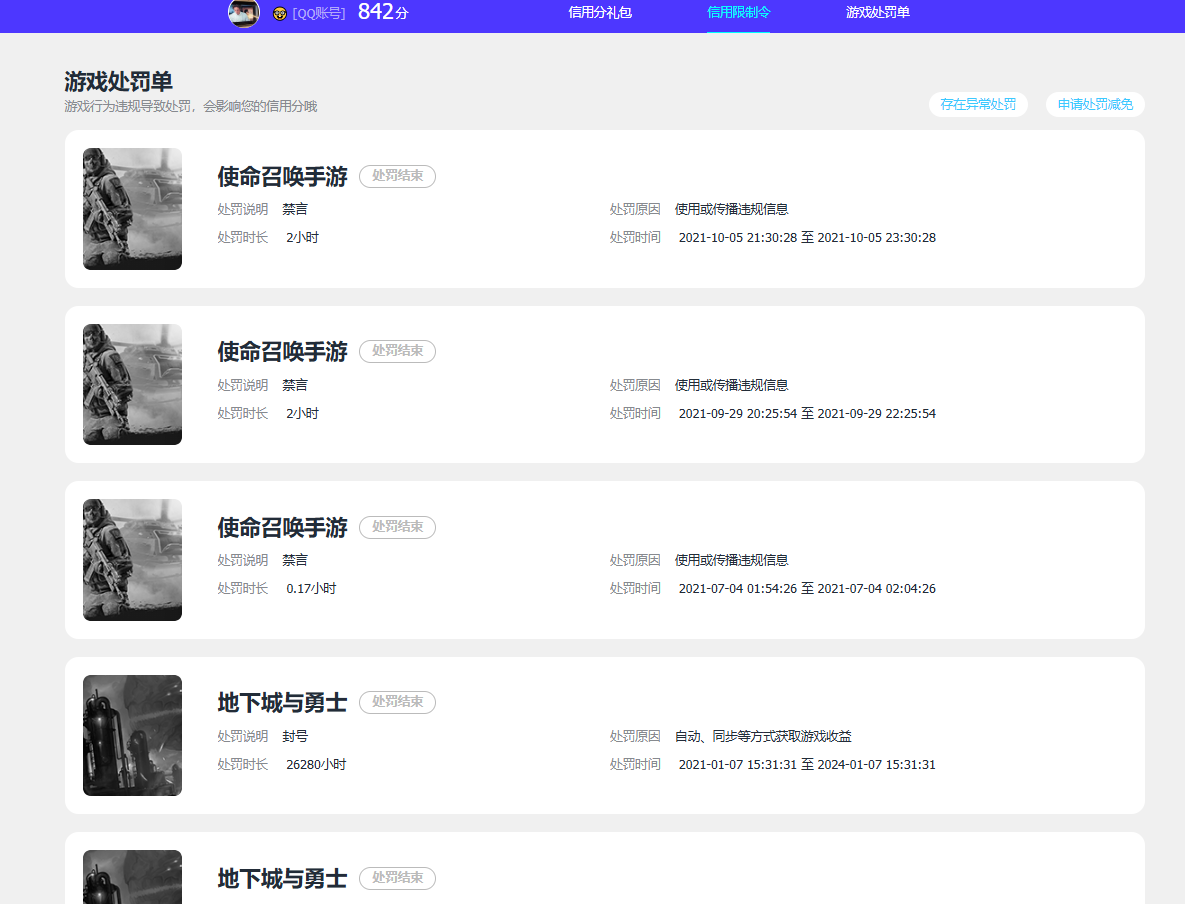Select 使命召唤手游 title of 2021-07-04 penalty
Viewport: 1185px width, 904px height.
[283, 527]
